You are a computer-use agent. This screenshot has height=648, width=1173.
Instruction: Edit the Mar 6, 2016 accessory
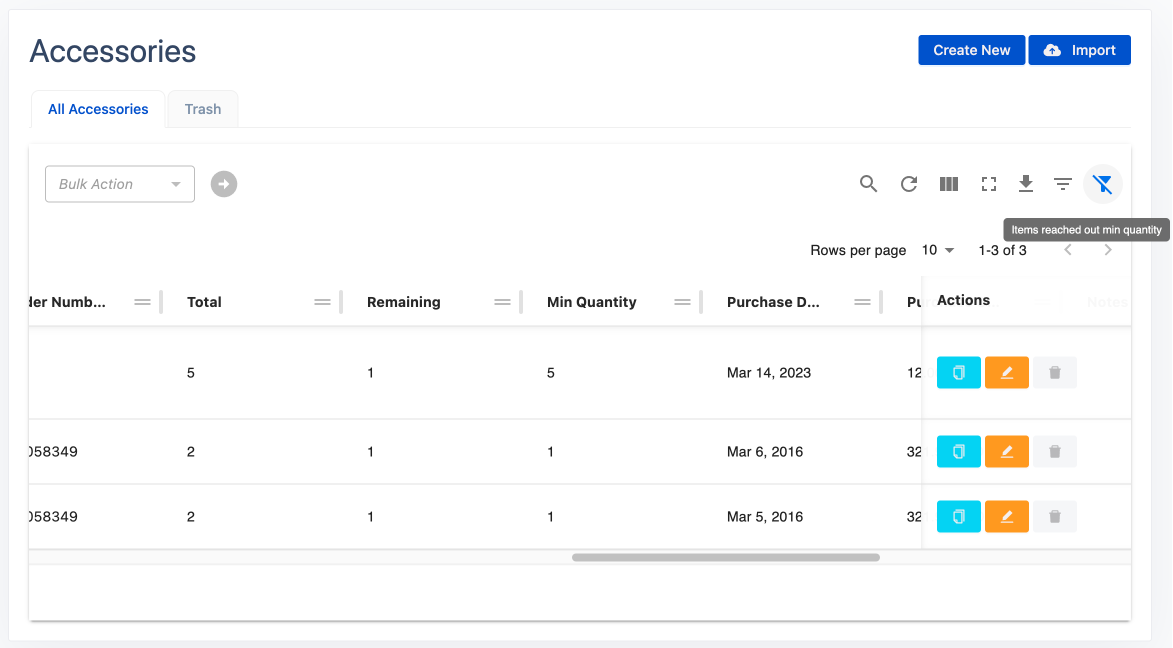coord(1006,452)
